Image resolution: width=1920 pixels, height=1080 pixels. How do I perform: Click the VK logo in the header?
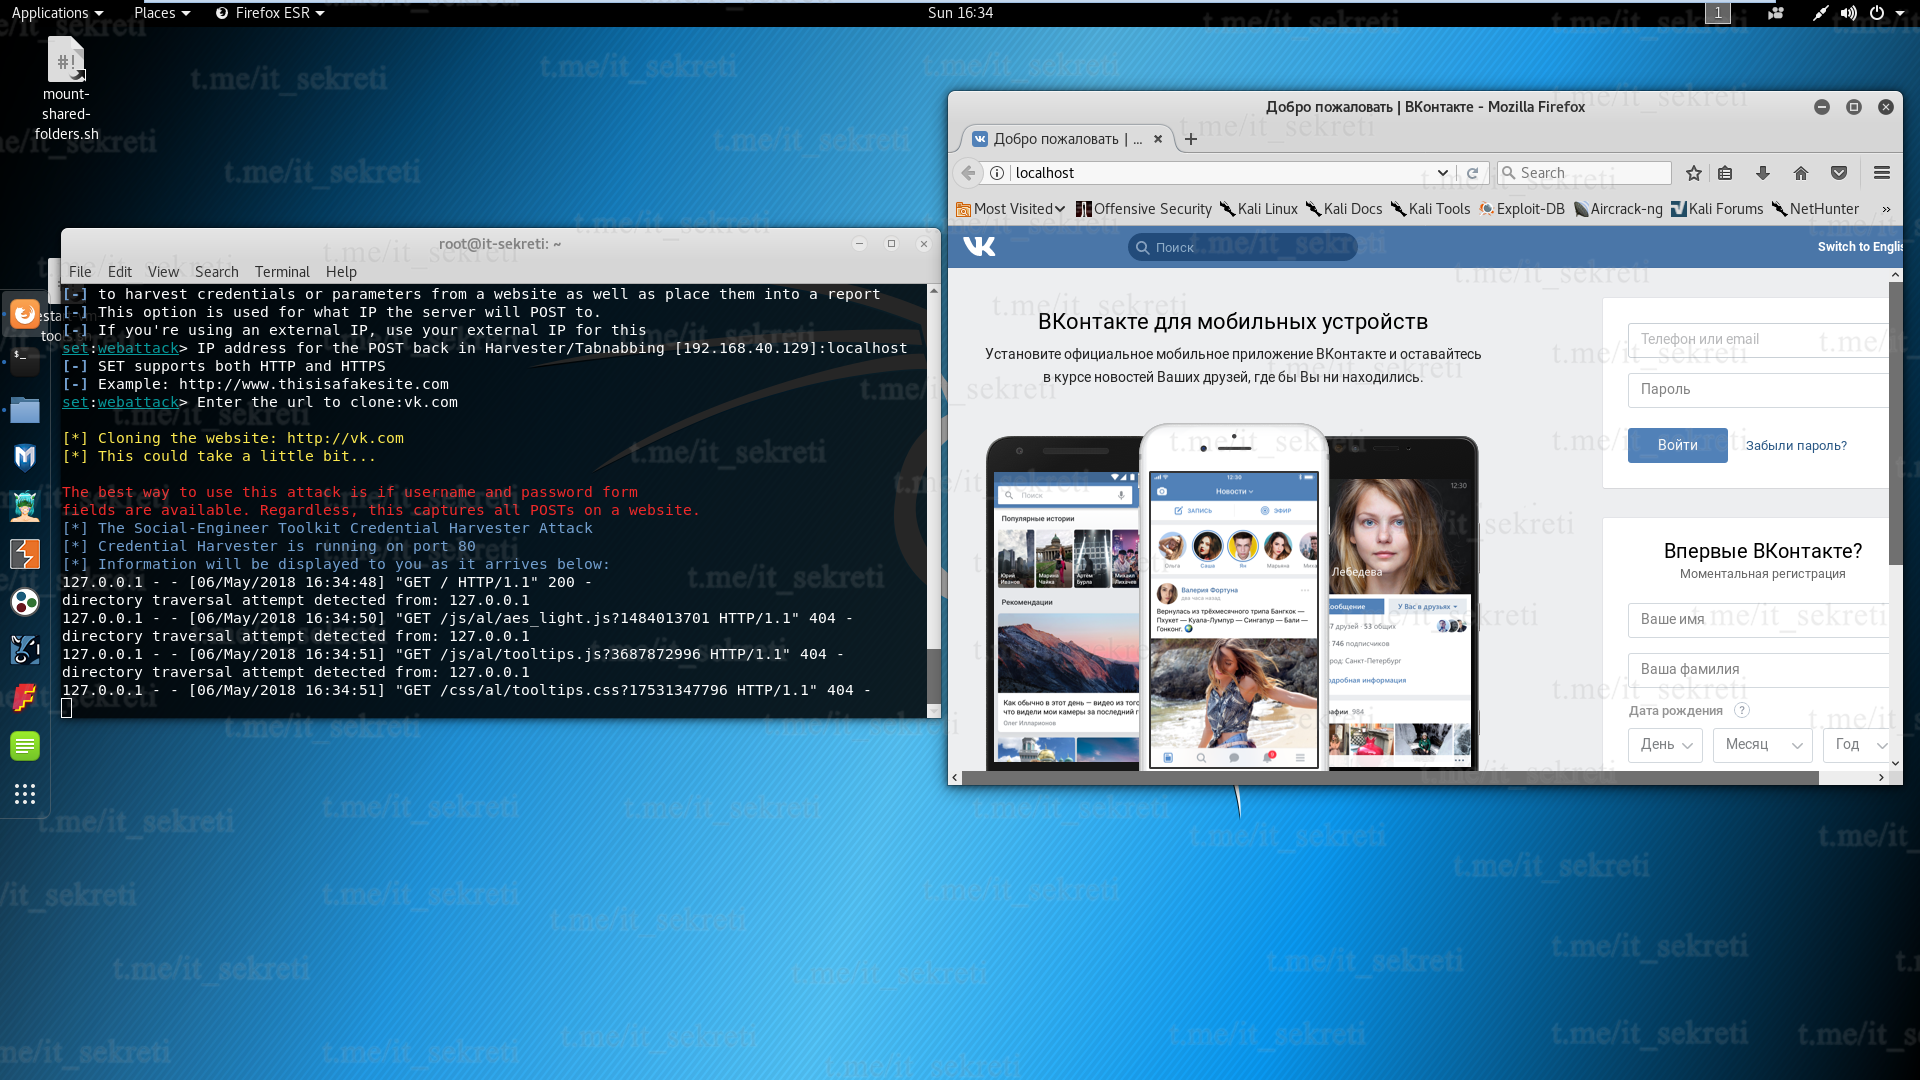click(979, 247)
